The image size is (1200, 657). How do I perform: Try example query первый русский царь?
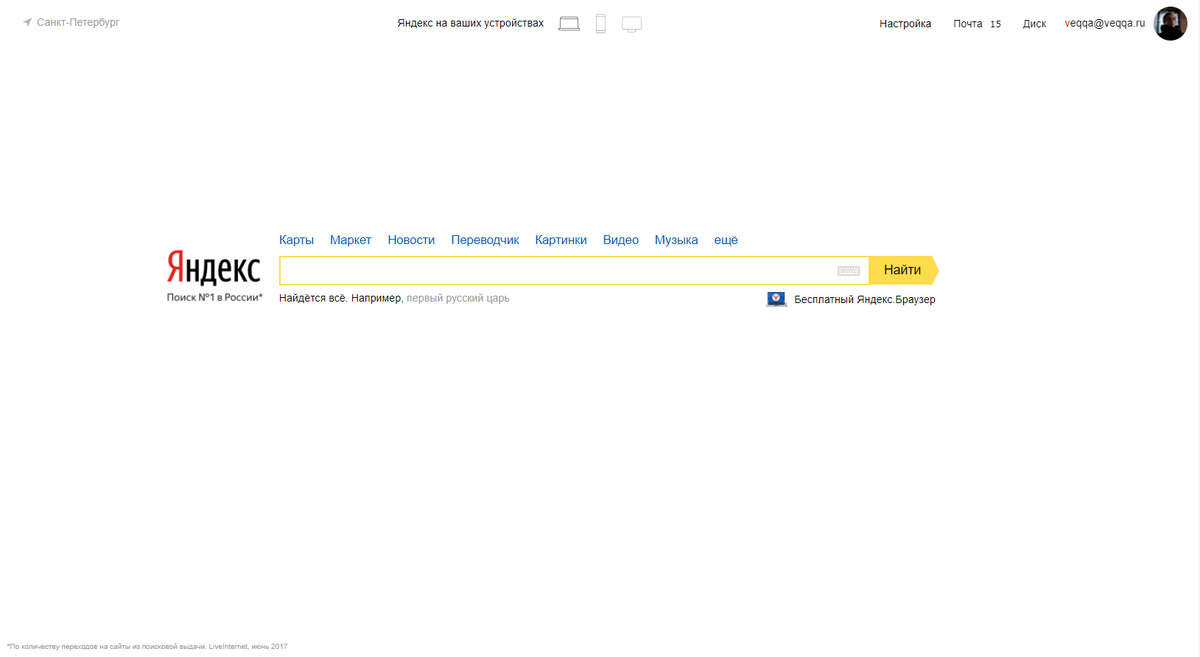(x=458, y=298)
